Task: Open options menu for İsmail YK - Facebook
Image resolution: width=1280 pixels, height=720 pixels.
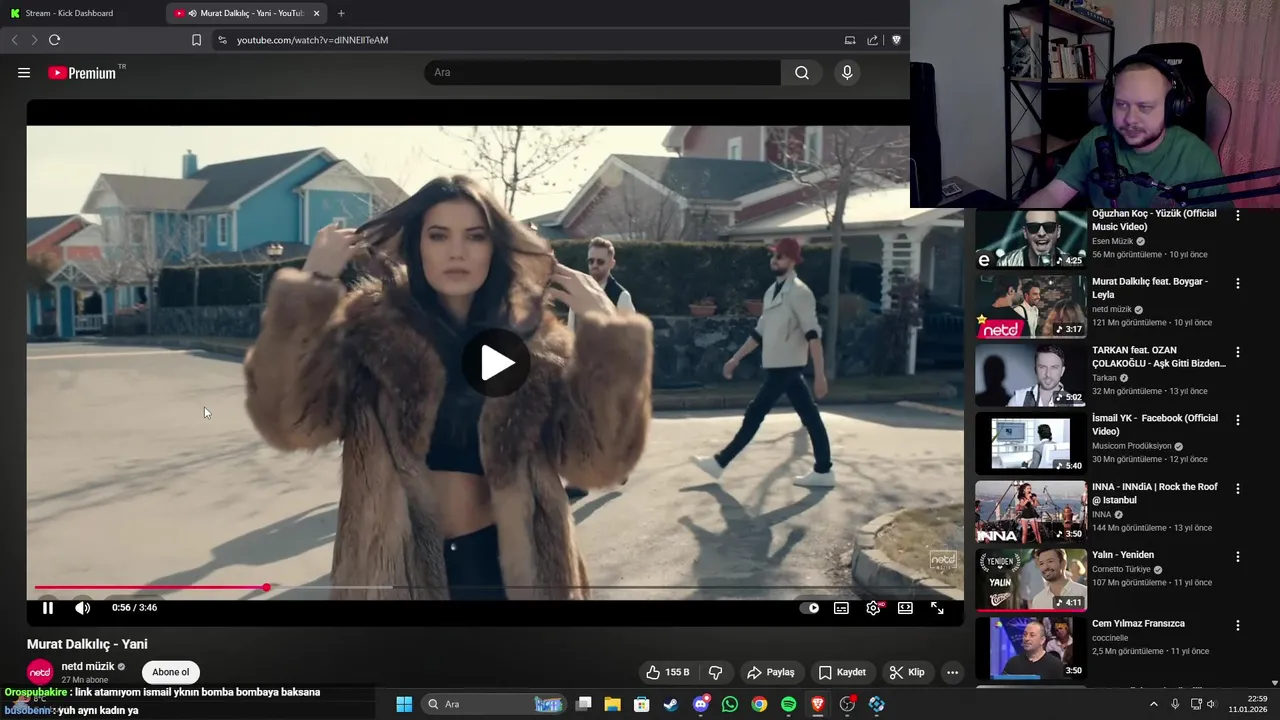Action: pyautogui.click(x=1238, y=420)
